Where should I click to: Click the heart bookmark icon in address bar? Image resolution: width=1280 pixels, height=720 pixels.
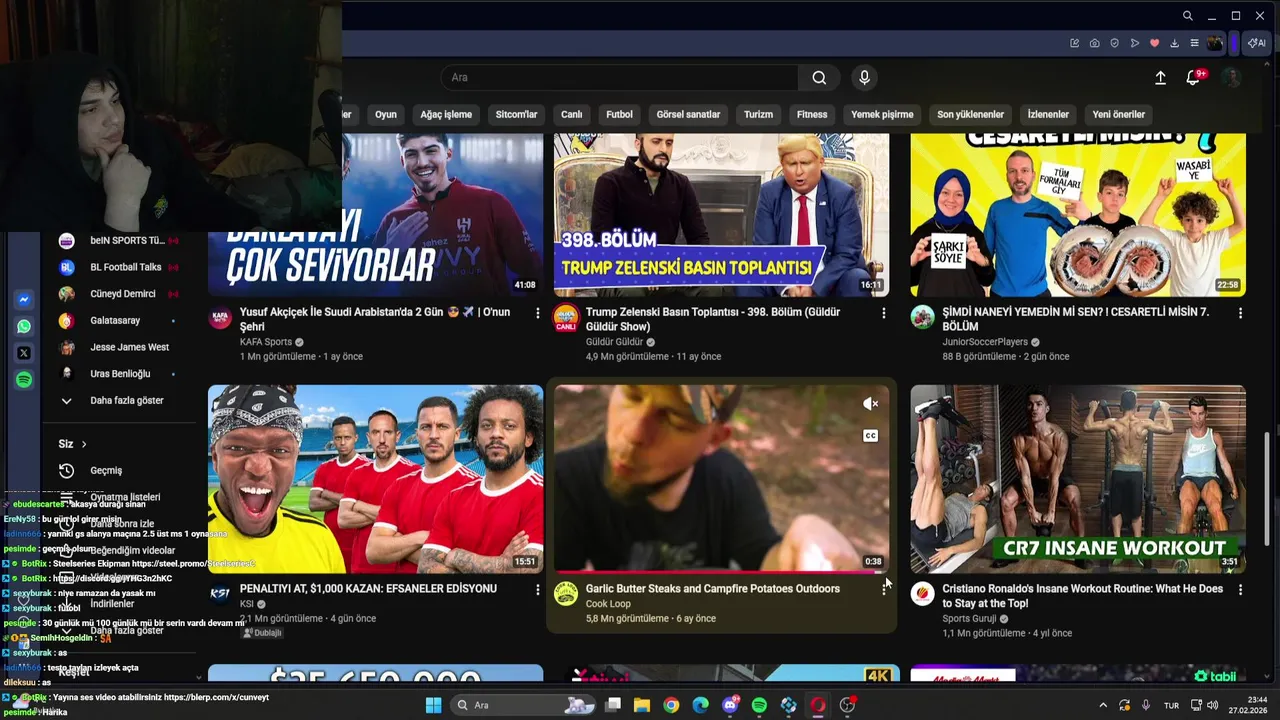pos(1154,43)
